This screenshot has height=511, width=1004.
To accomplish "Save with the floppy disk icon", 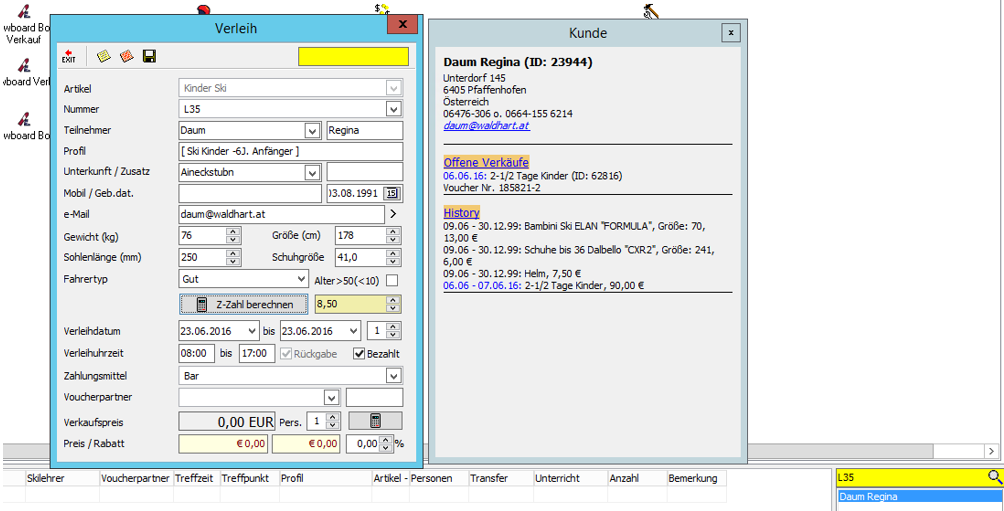I will (150, 56).
